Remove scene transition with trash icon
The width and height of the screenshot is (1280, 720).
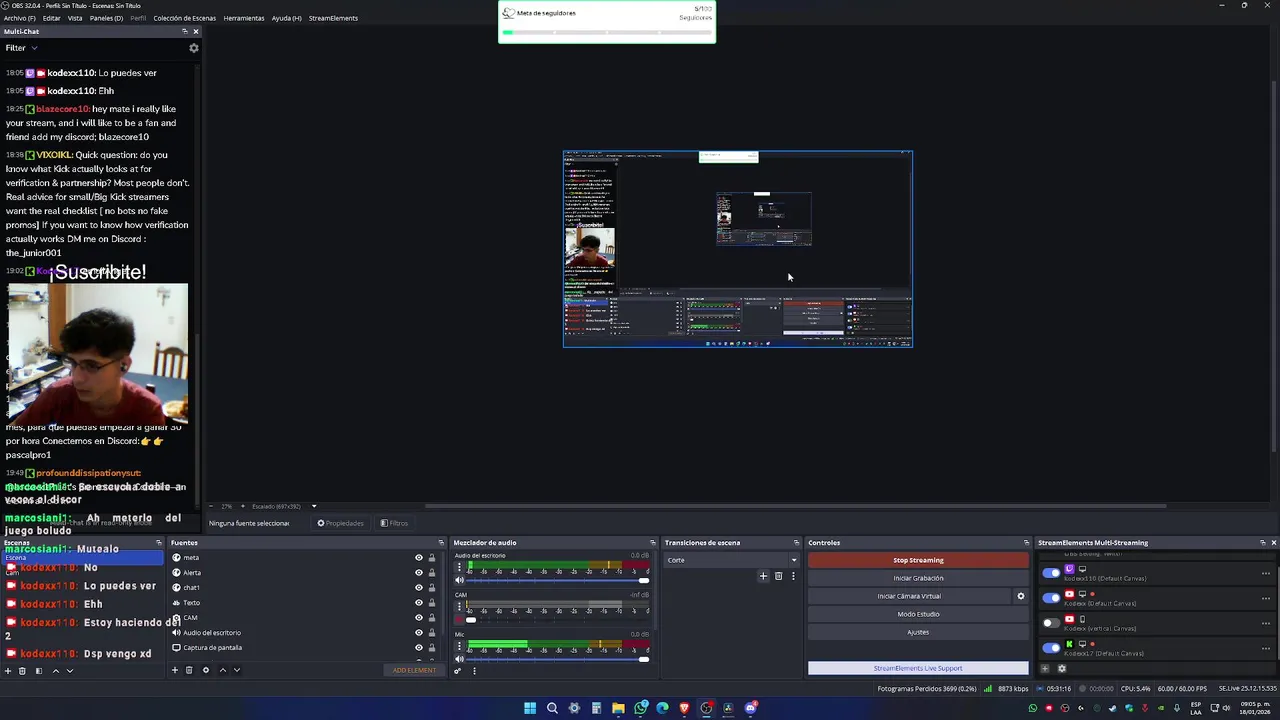(x=778, y=576)
